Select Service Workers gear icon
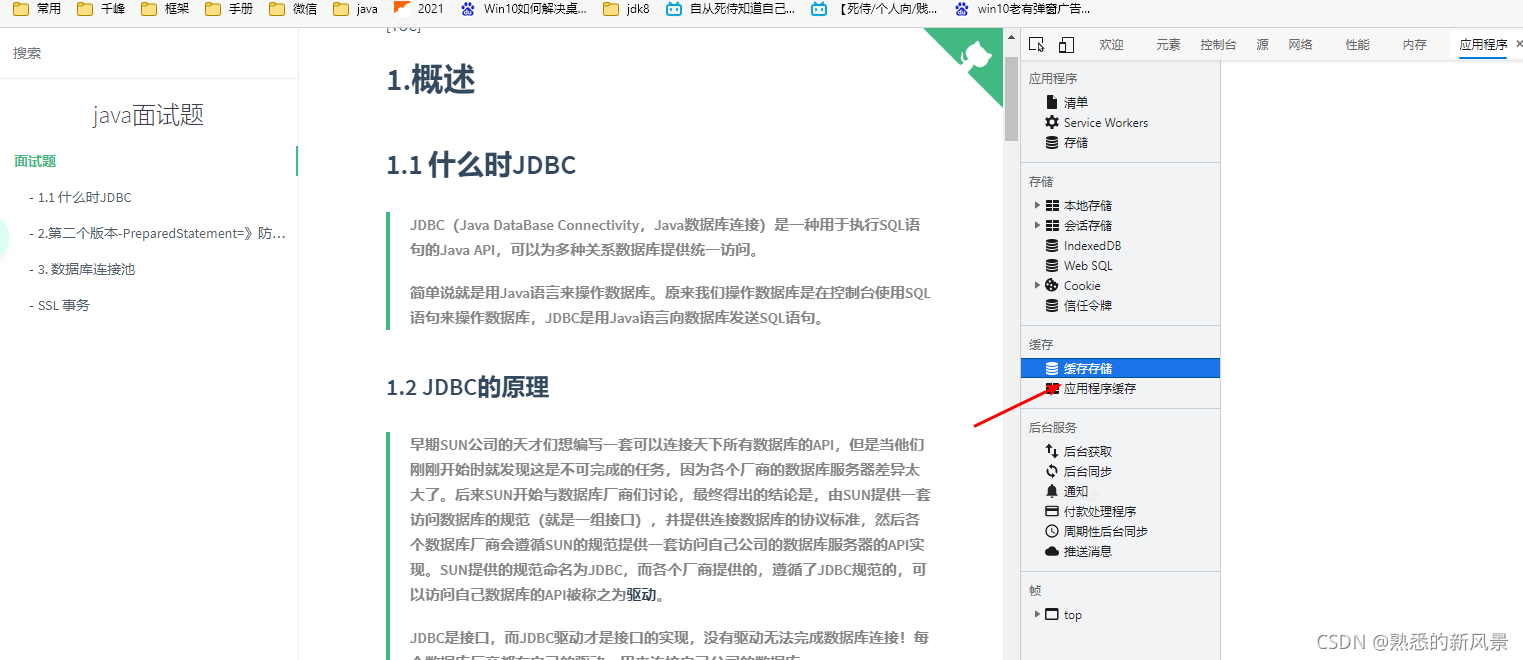1523x660 pixels. pyautogui.click(x=1052, y=122)
